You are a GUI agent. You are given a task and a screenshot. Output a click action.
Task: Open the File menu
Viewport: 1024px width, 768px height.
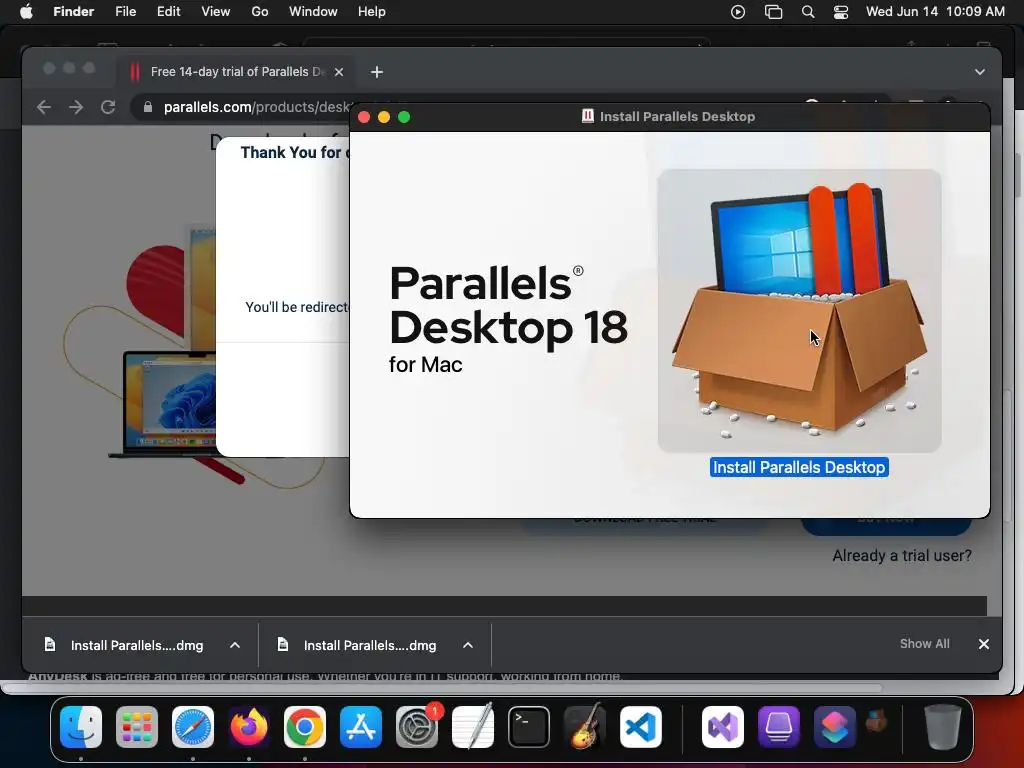point(125,12)
